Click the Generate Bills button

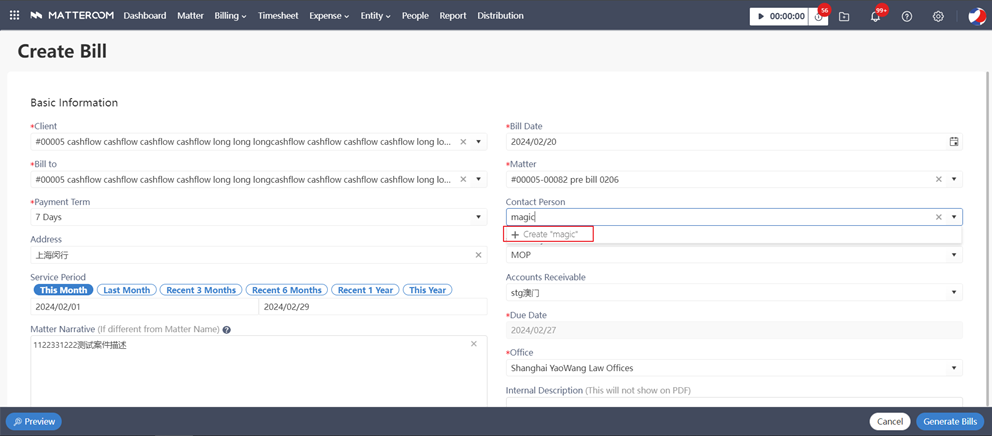point(949,422)
